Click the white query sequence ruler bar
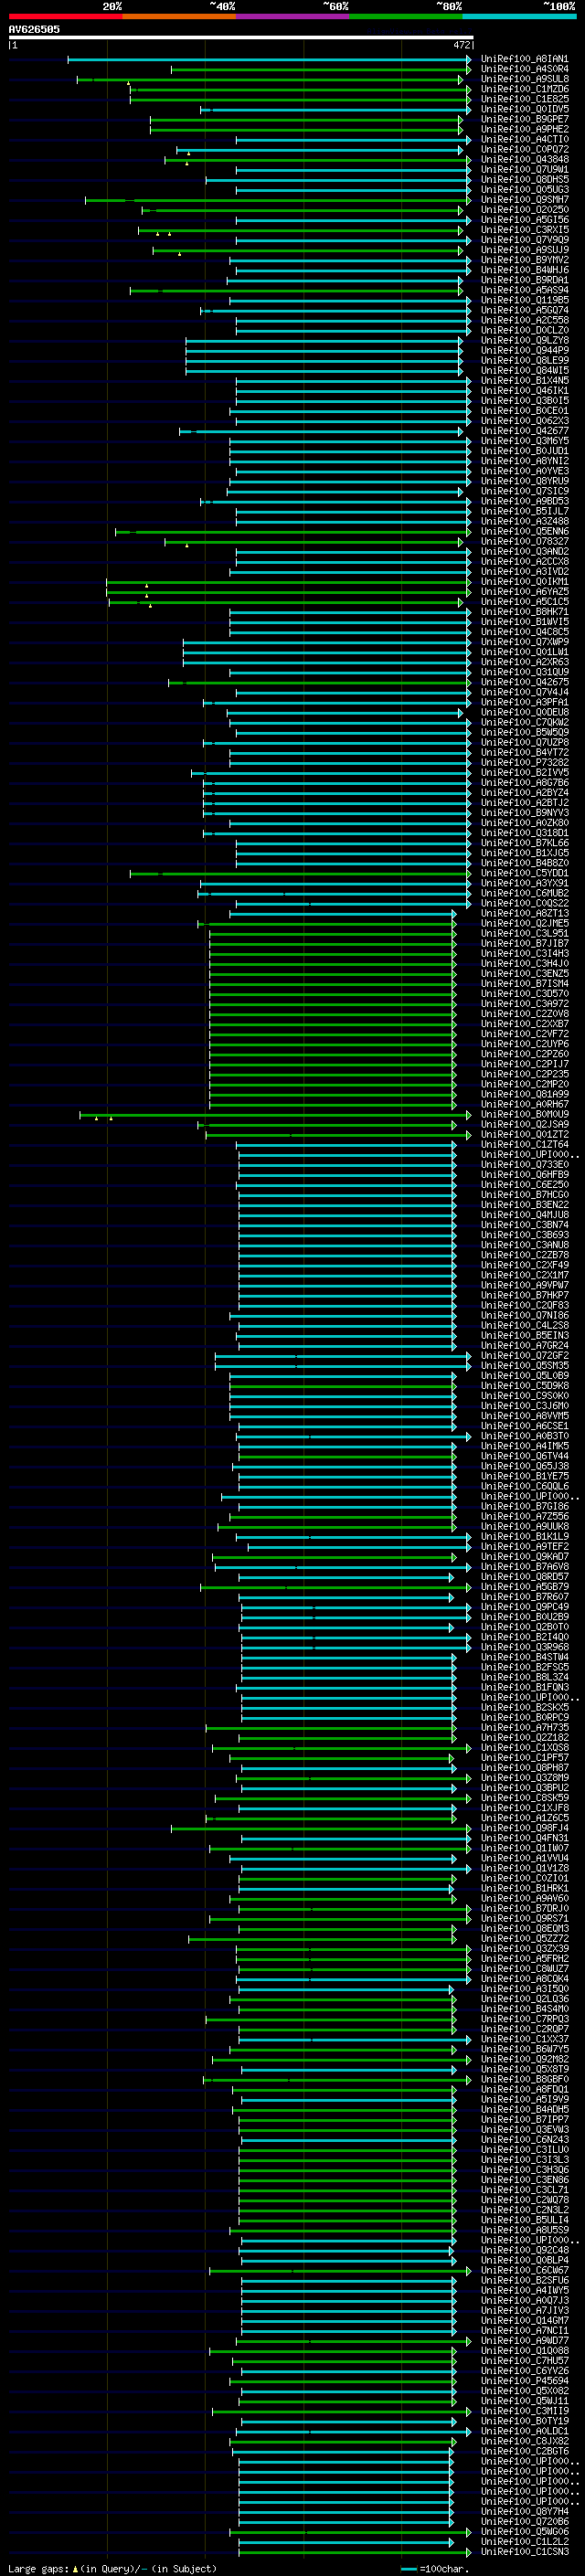The width and height of the screenshot is (585, 2576). (241, 38)
